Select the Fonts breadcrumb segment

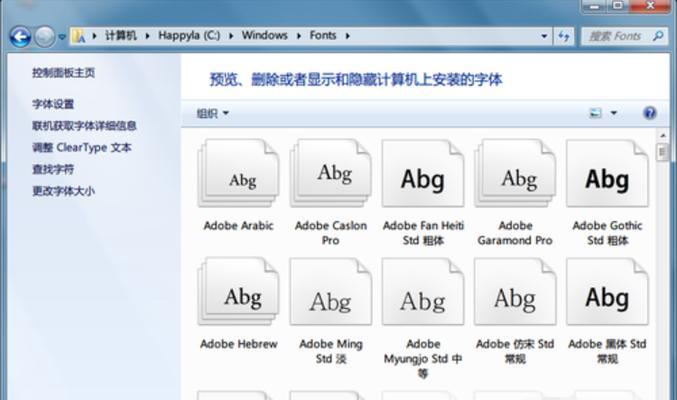tap(323, 35)
